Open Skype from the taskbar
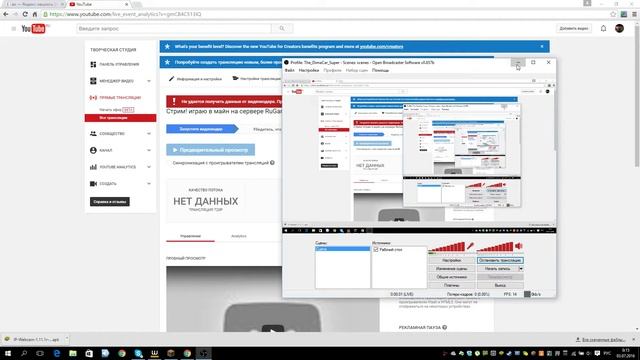The image size is (640, 360). 138,353
